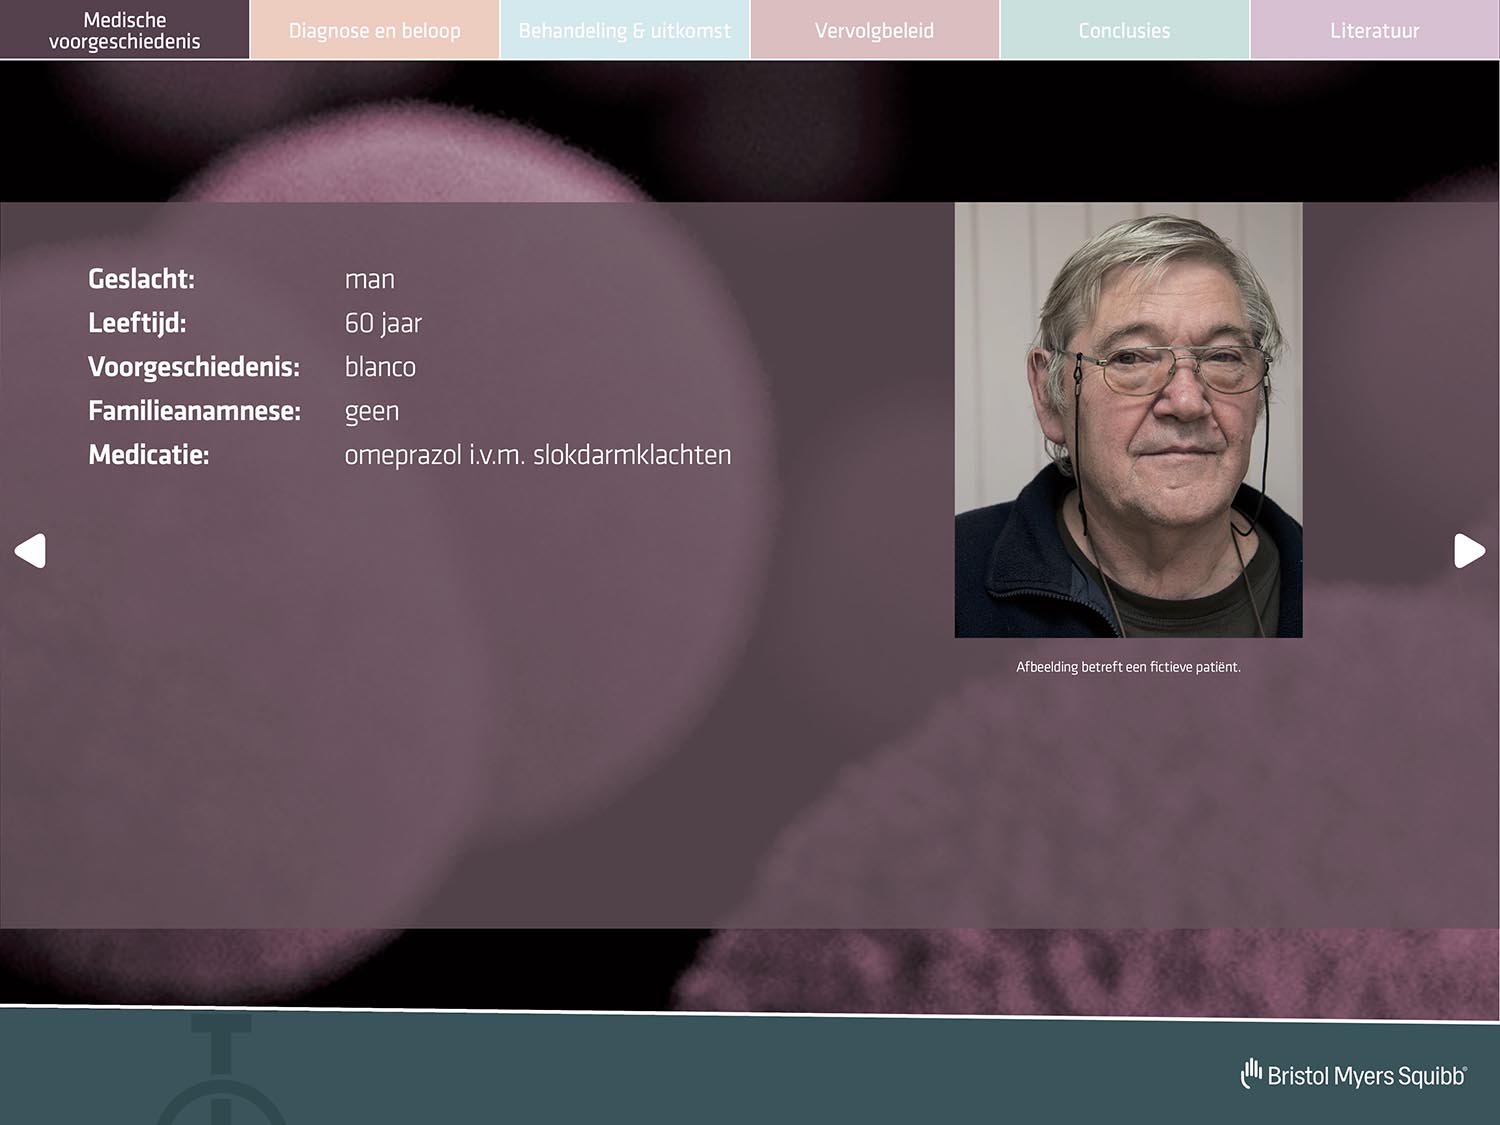Click the Bristol Myers Squibb logo

click(x=1354, y=1075)
